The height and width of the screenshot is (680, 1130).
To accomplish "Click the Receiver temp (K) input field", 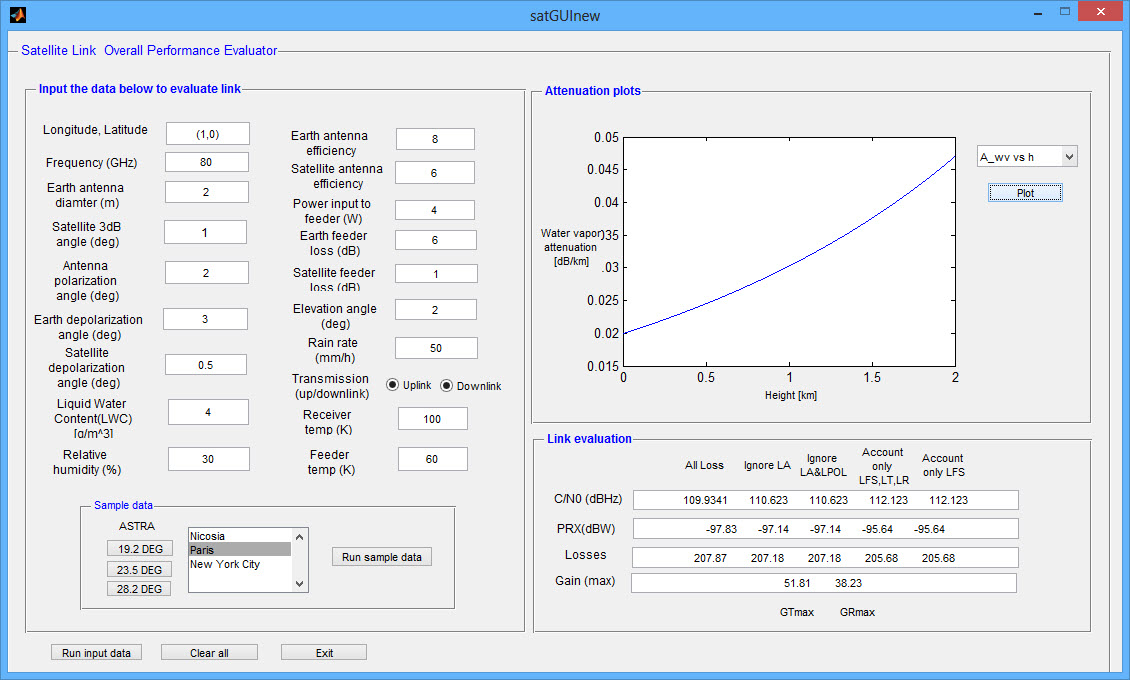I will (432, 419).
